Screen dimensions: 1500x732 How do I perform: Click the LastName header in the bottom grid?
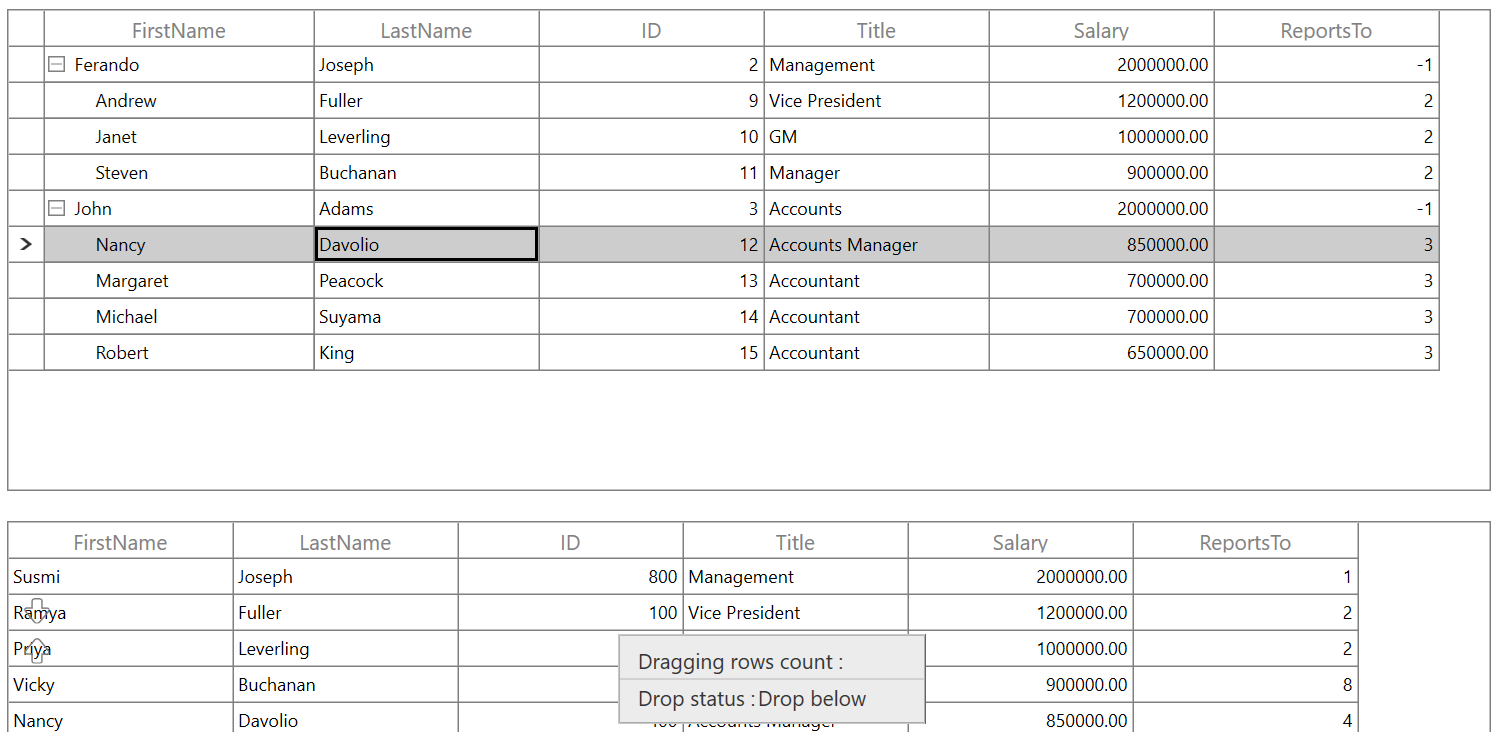click(x=346, y=542)
